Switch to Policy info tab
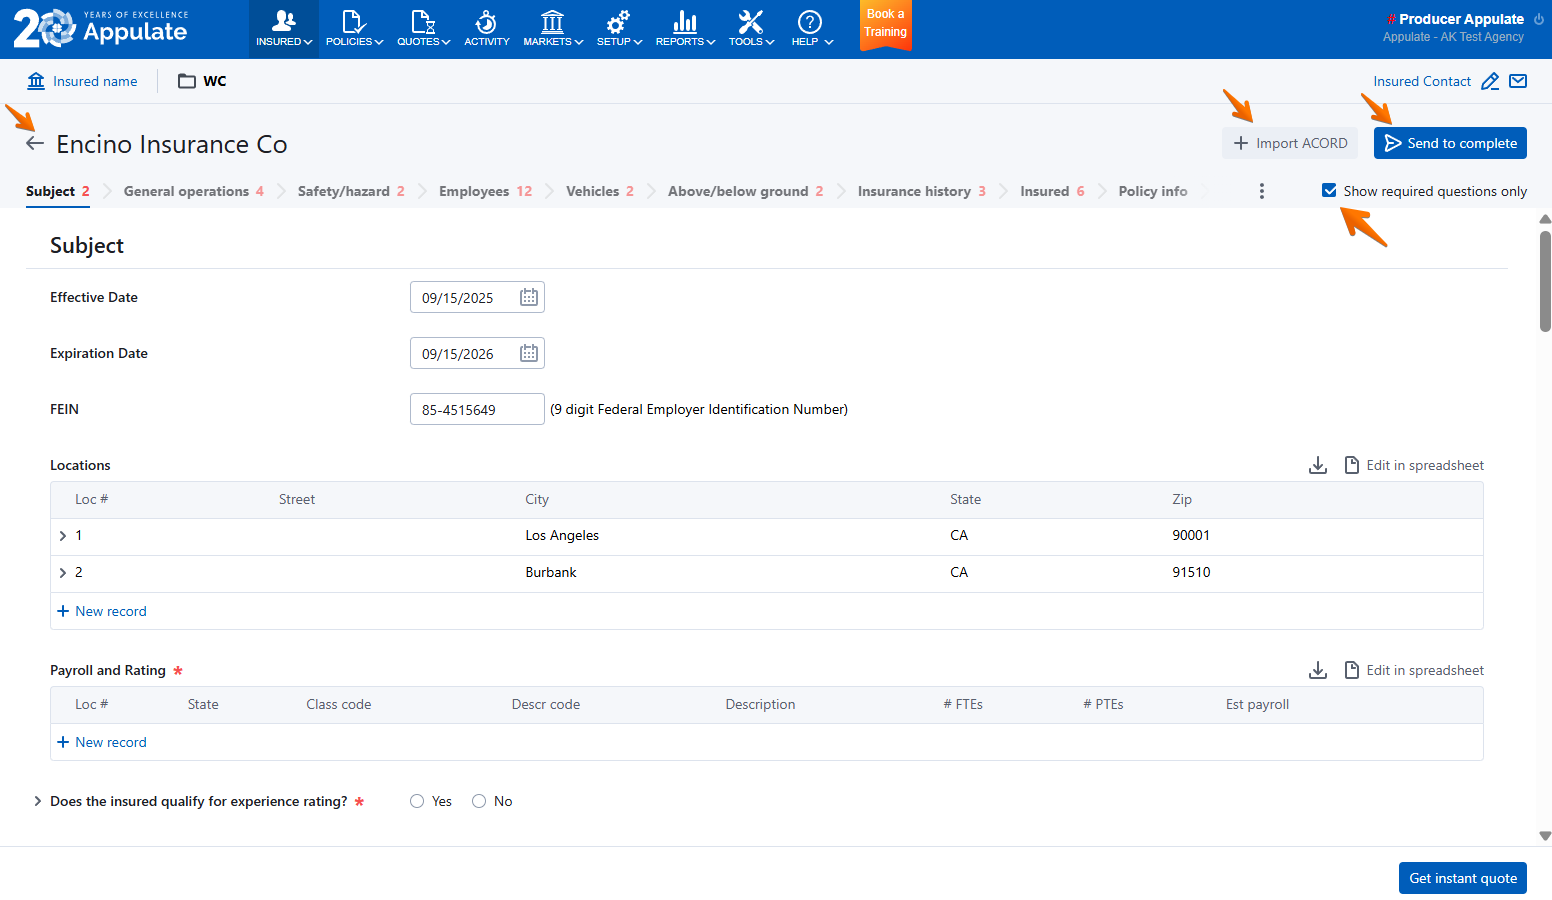 pos(1153,191)
